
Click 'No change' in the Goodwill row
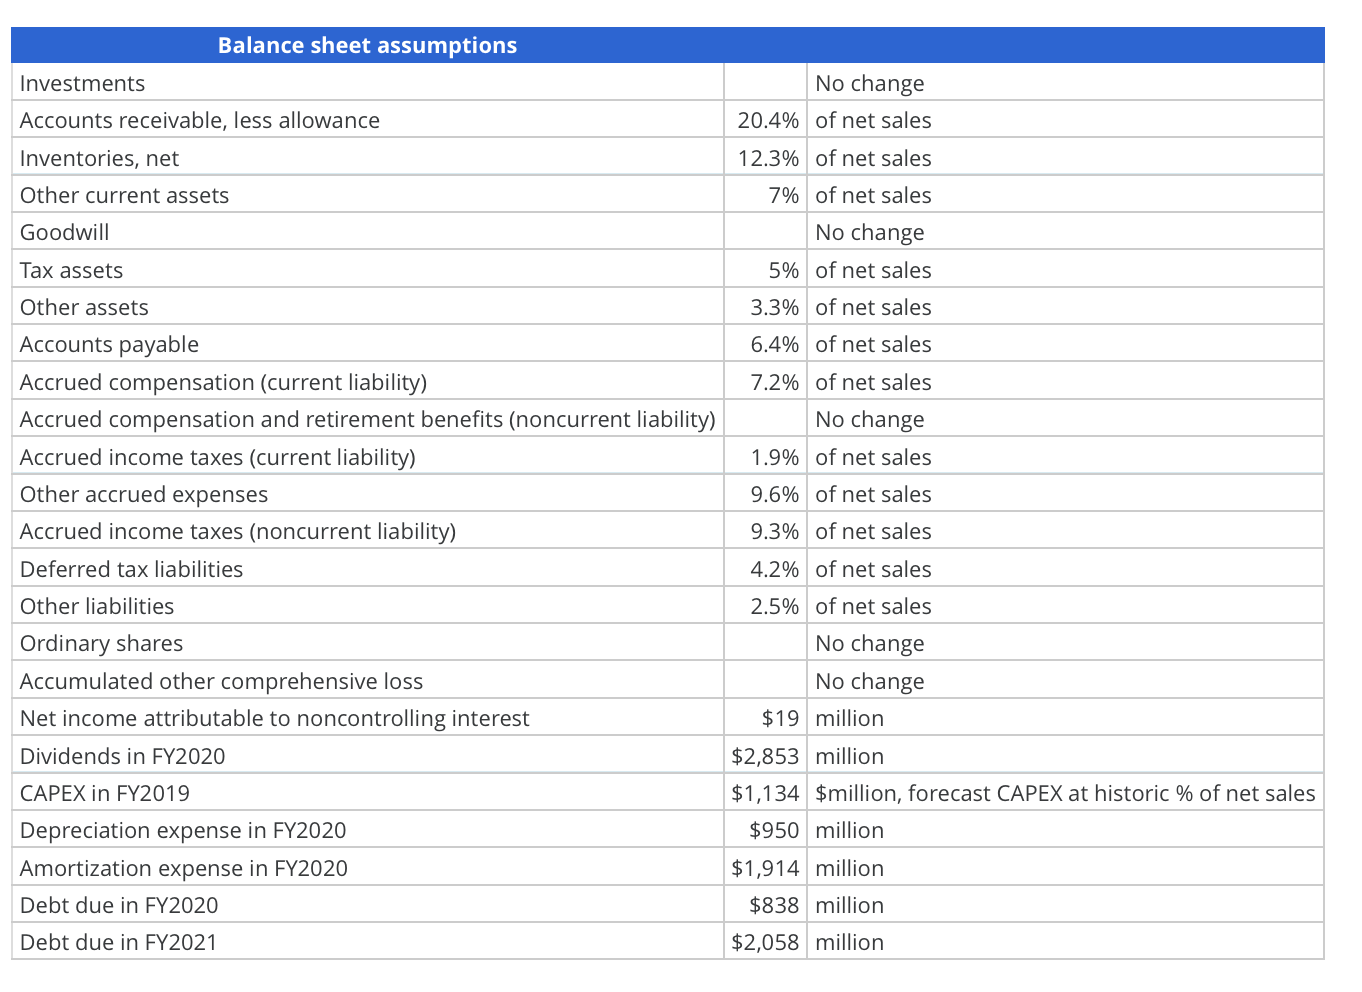point(870,232)
